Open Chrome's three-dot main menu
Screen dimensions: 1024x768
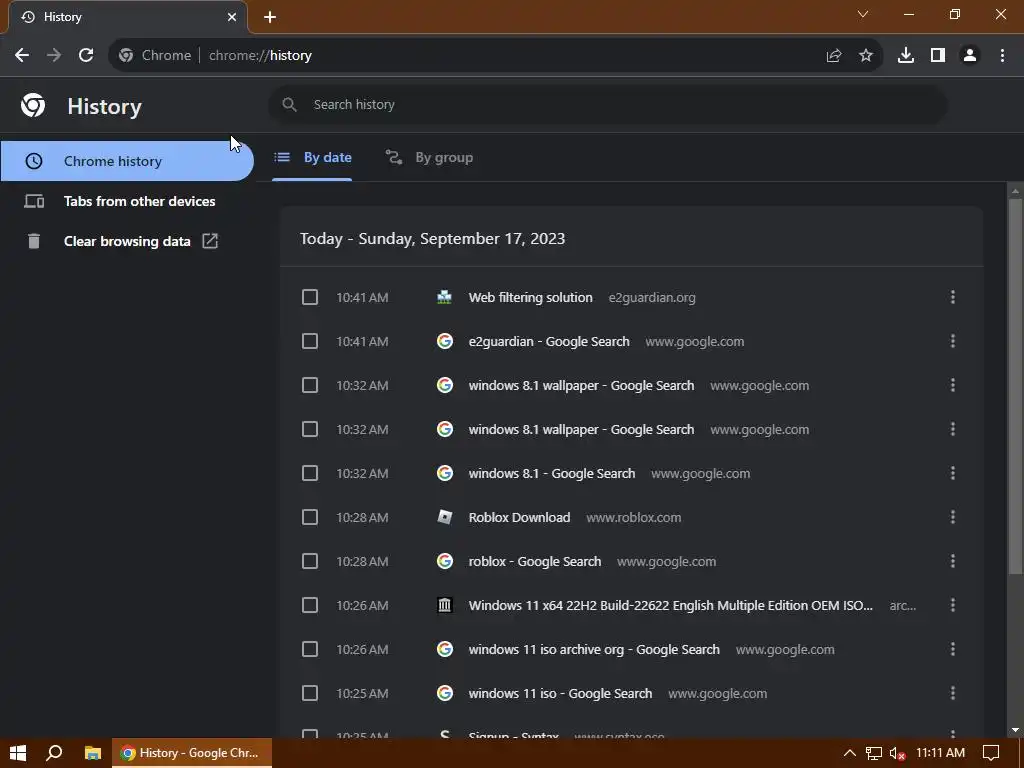pyautogui.click(x=1002, y=56)
